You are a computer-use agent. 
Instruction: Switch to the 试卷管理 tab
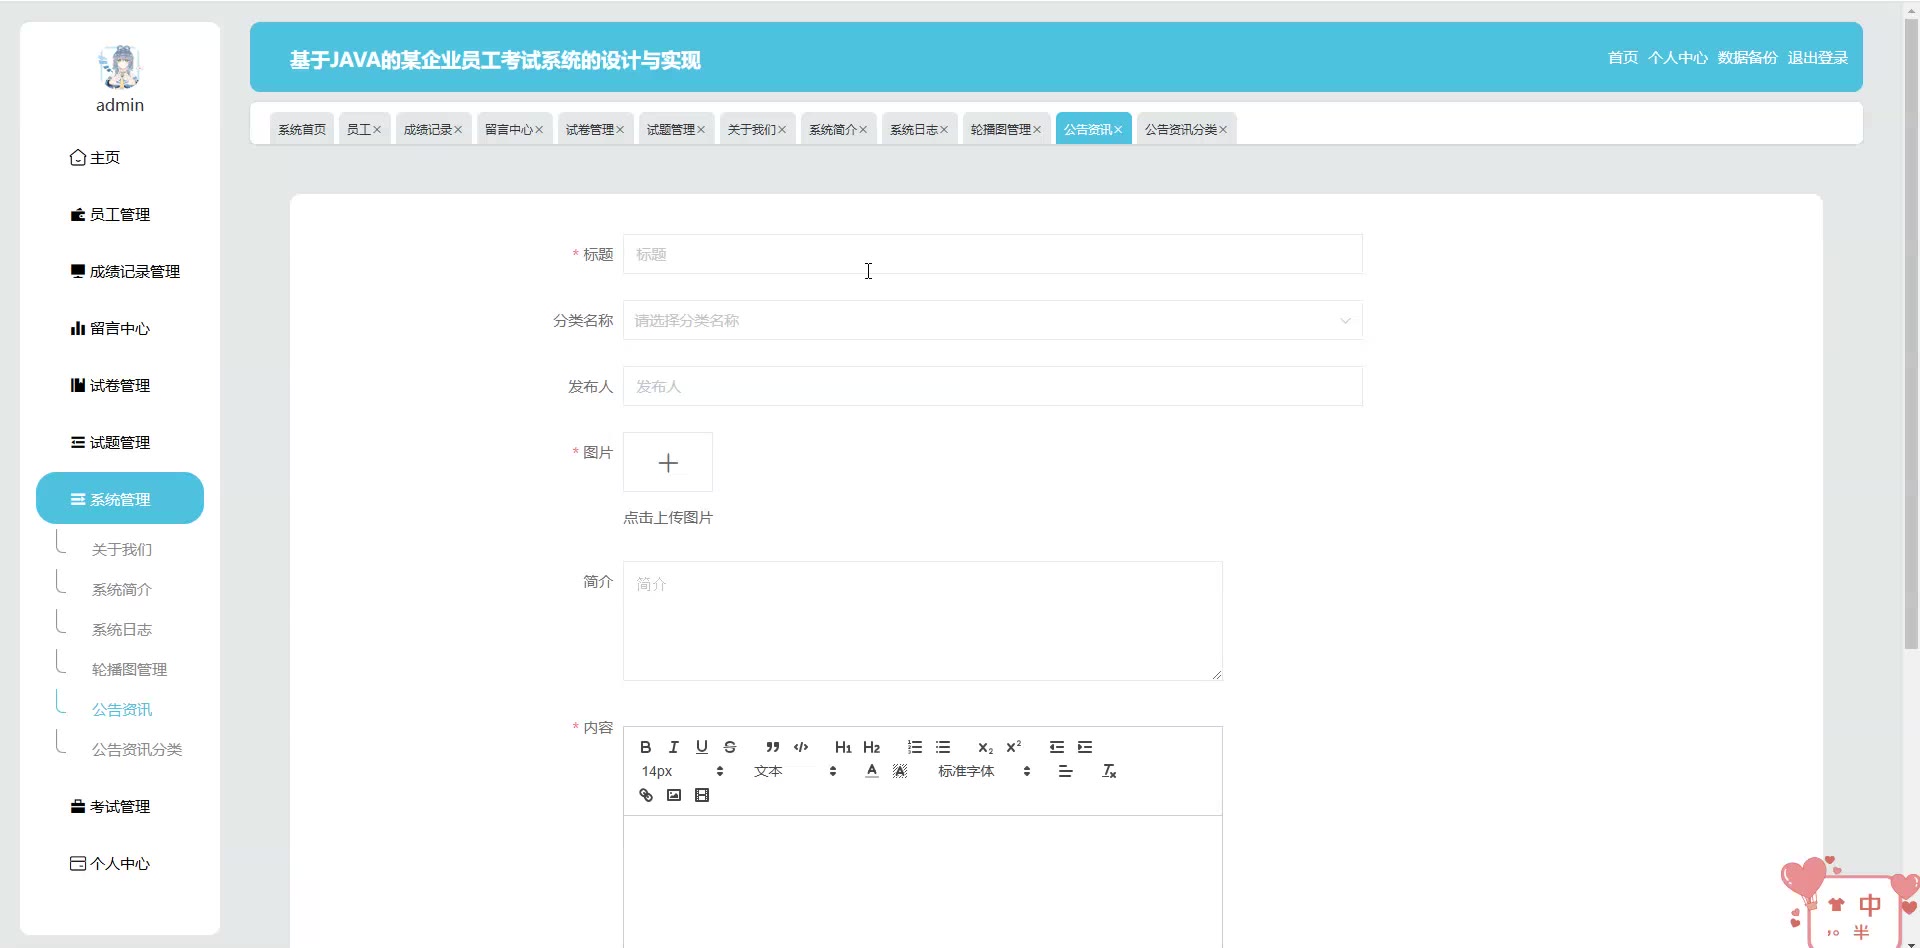[590, 129]
